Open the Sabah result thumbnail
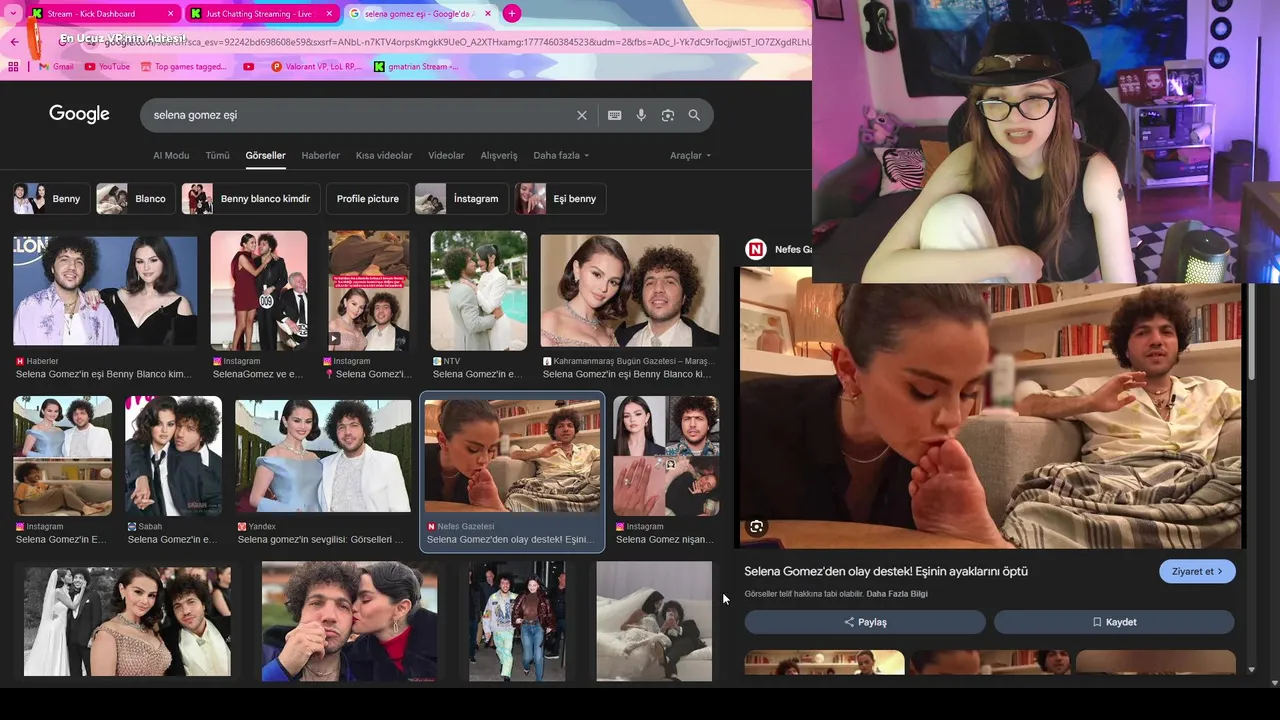 point(173,456)
